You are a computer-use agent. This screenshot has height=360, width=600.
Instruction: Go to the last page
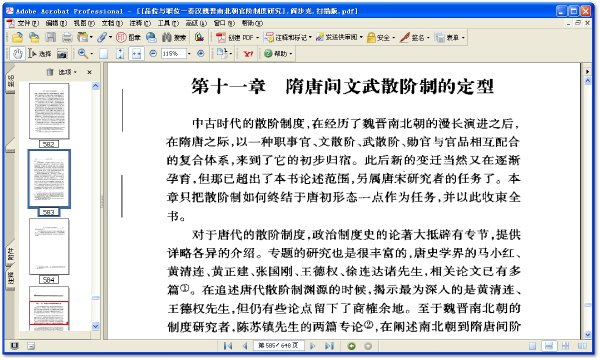[329, 346]
